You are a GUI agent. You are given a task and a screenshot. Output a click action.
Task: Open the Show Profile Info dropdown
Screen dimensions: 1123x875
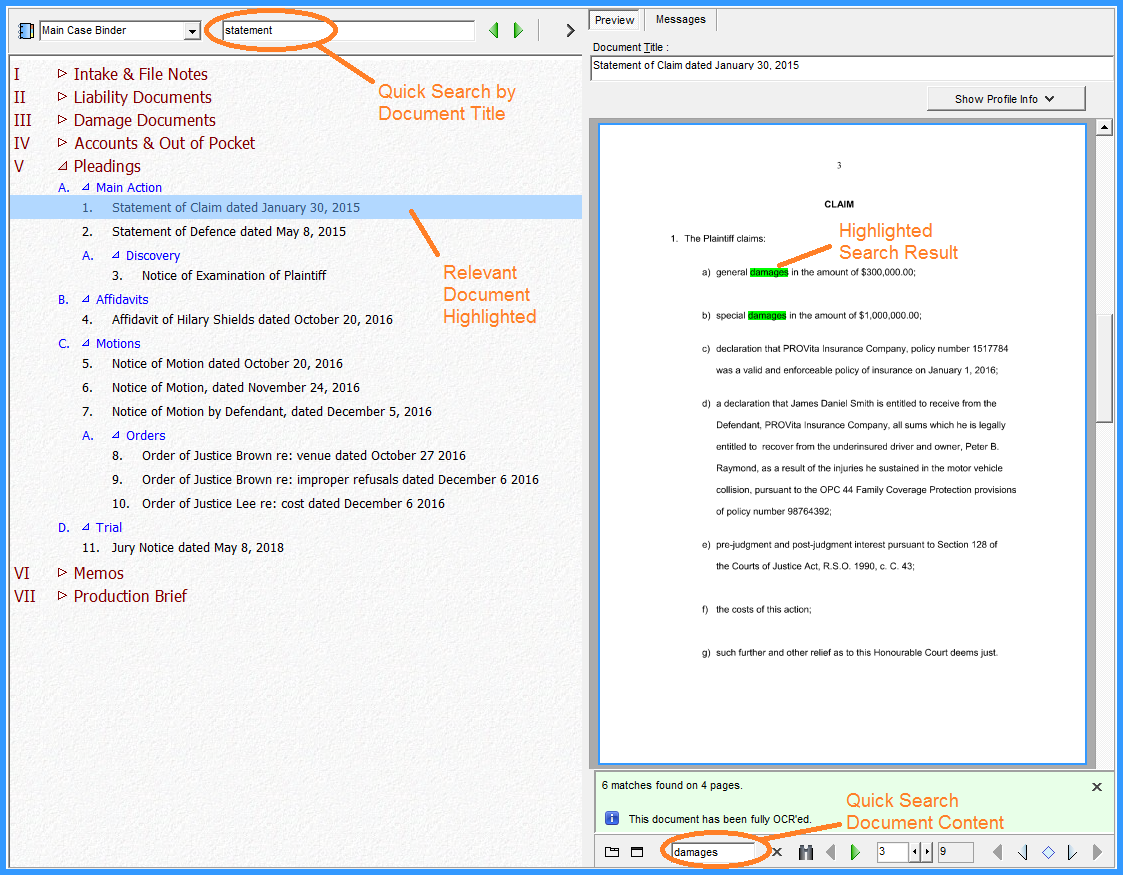click(1006, 99)
